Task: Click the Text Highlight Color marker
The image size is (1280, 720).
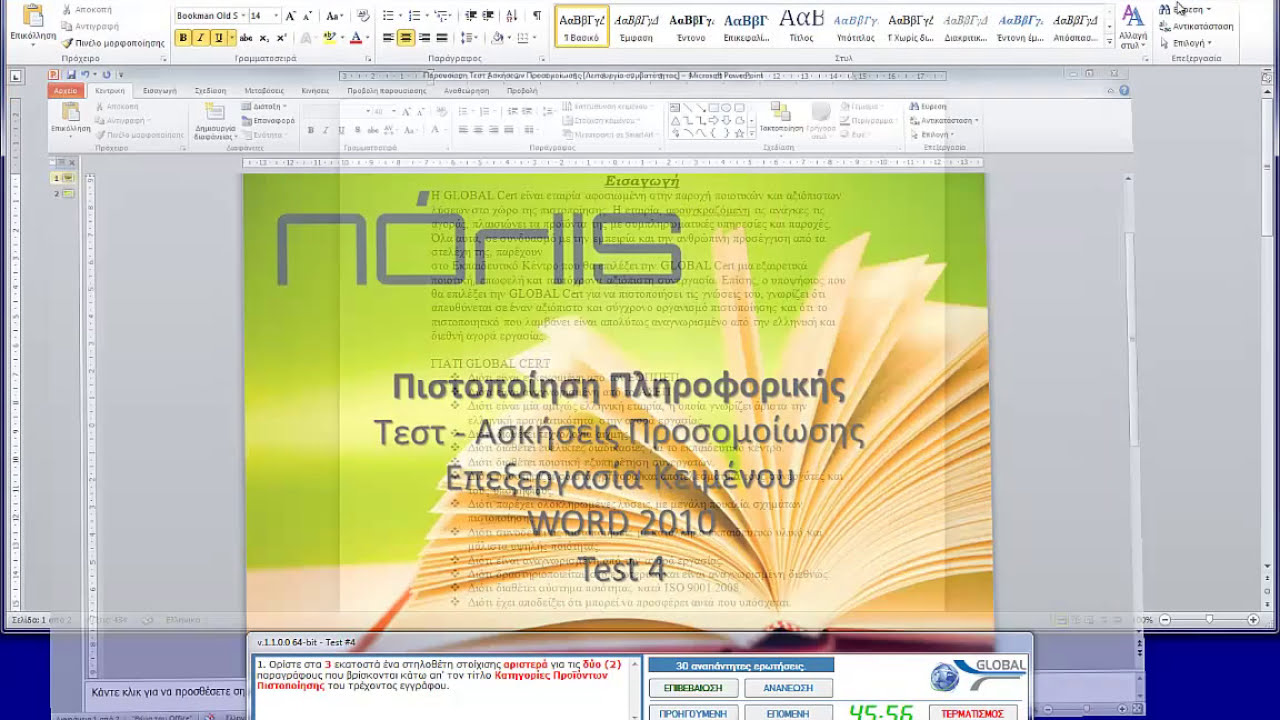Action: click(x=329, y=38)
